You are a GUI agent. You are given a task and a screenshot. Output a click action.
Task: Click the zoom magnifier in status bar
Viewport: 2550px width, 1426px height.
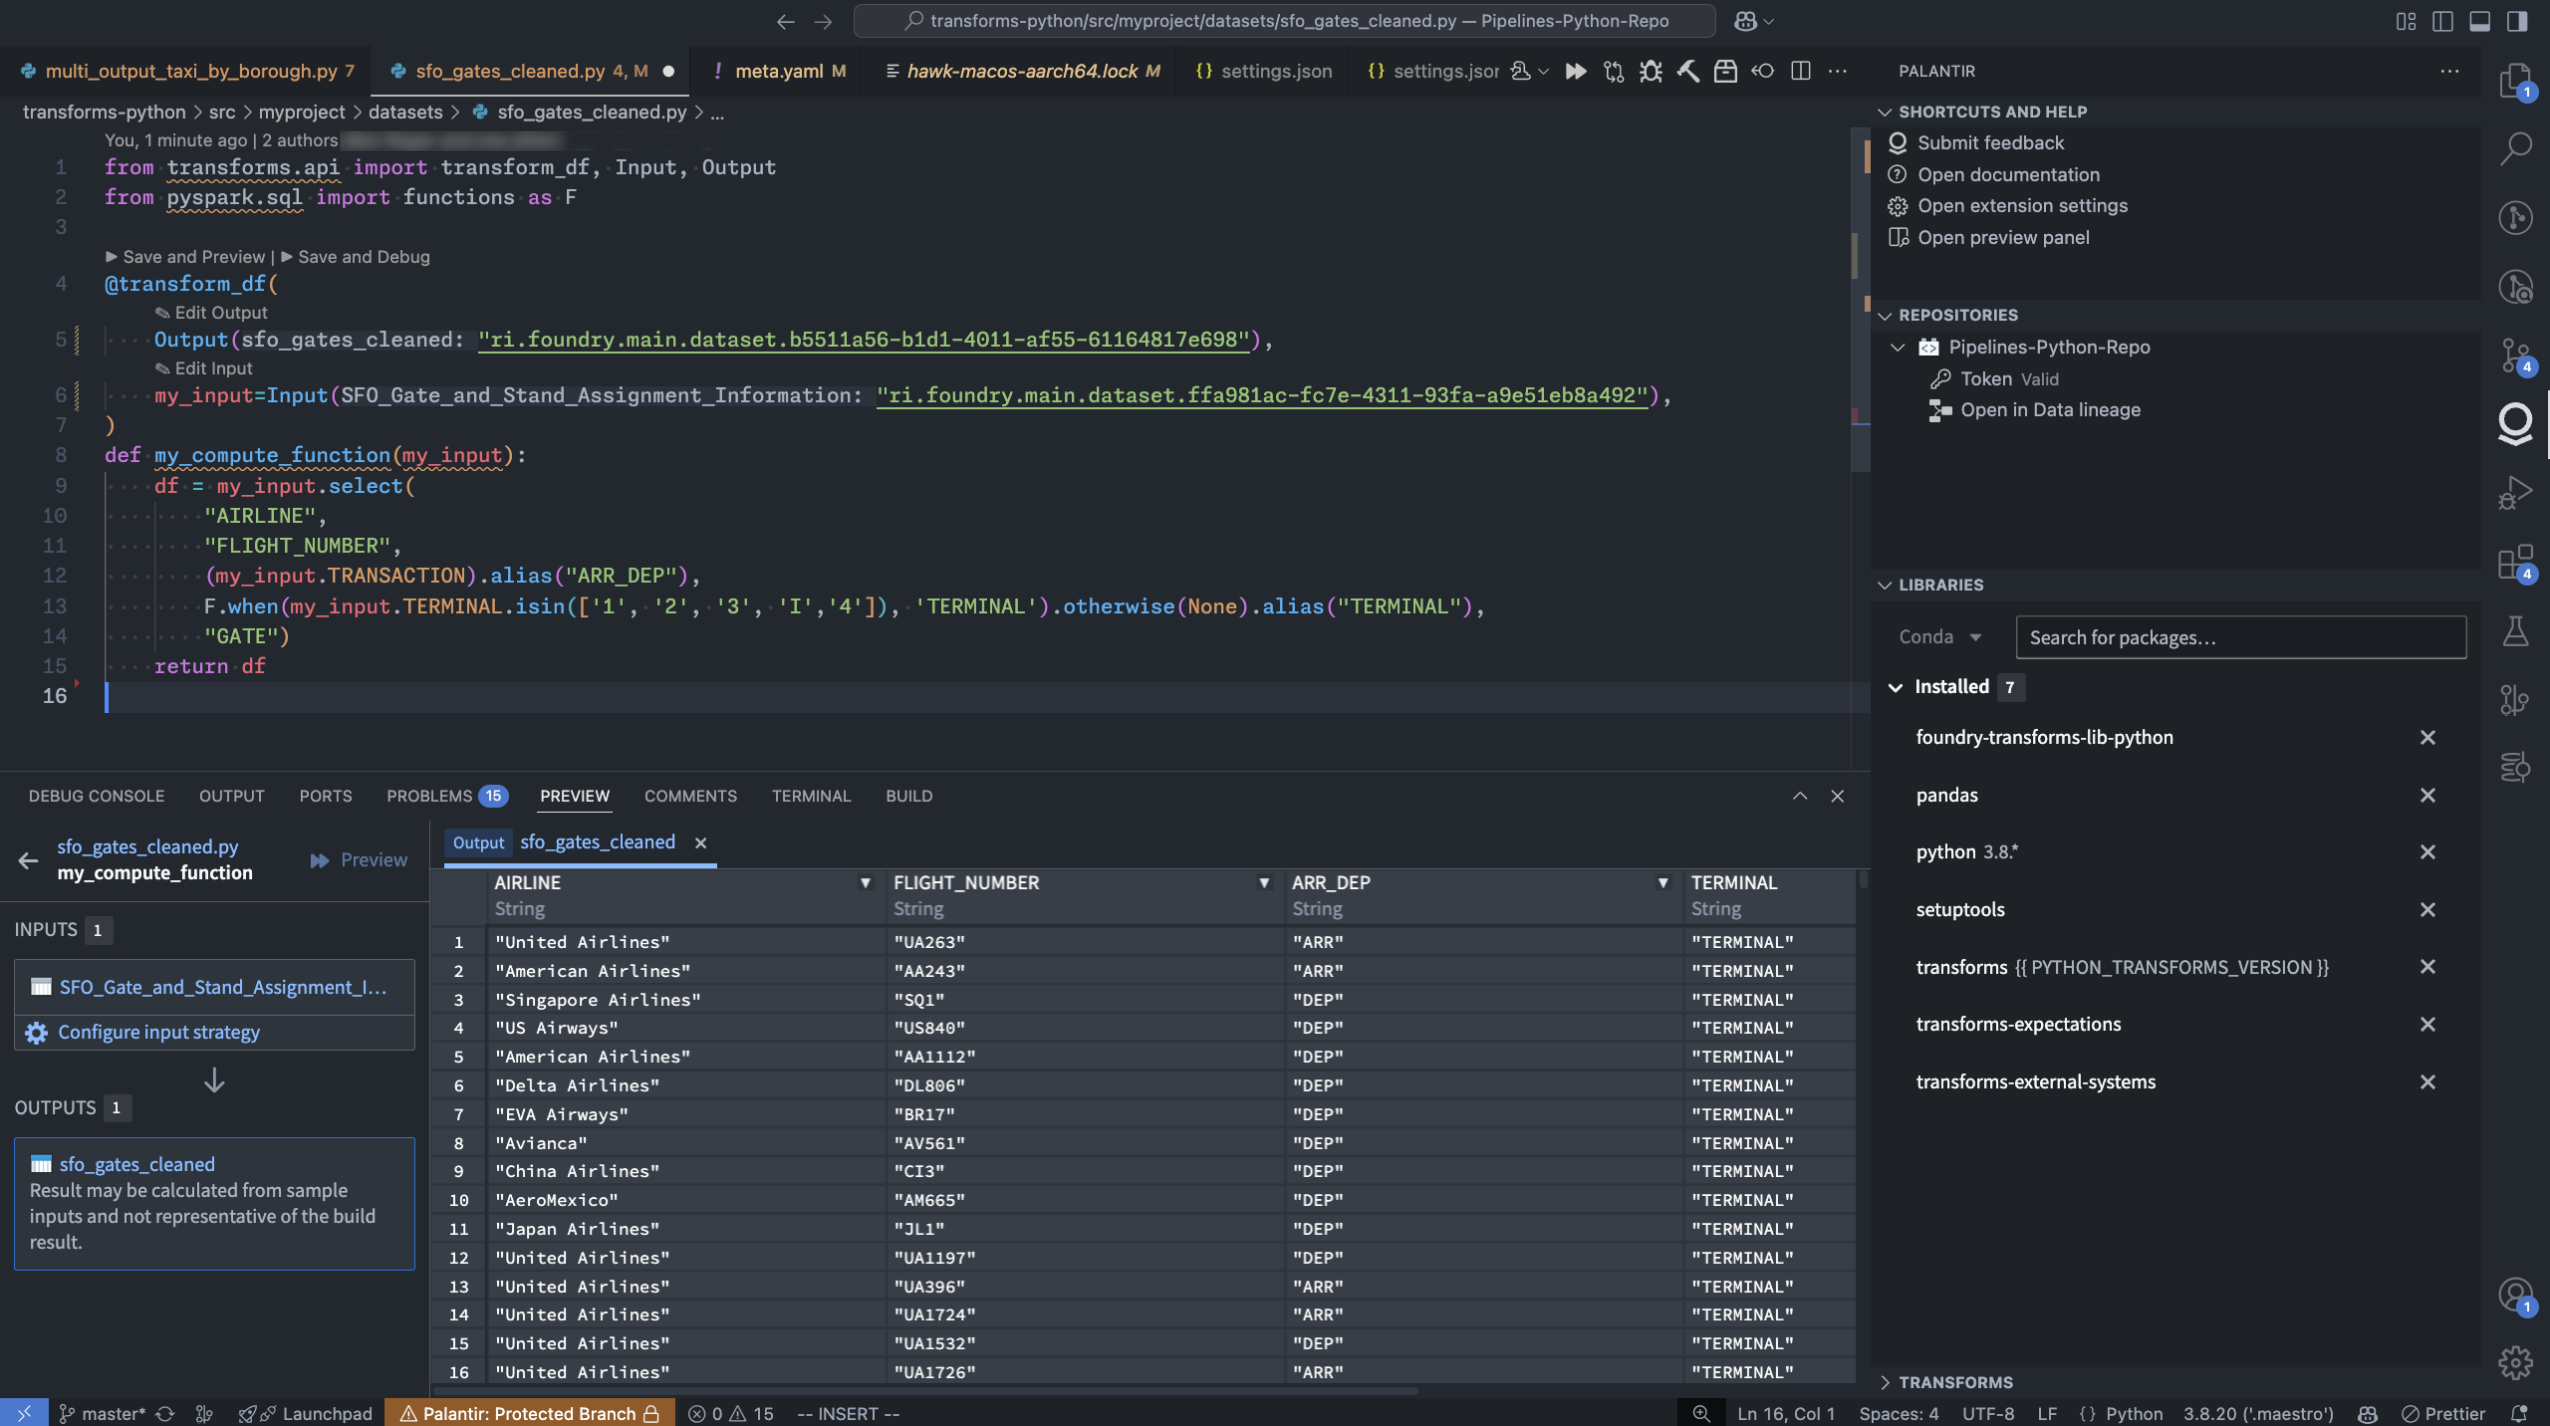pos(1700,1413)
